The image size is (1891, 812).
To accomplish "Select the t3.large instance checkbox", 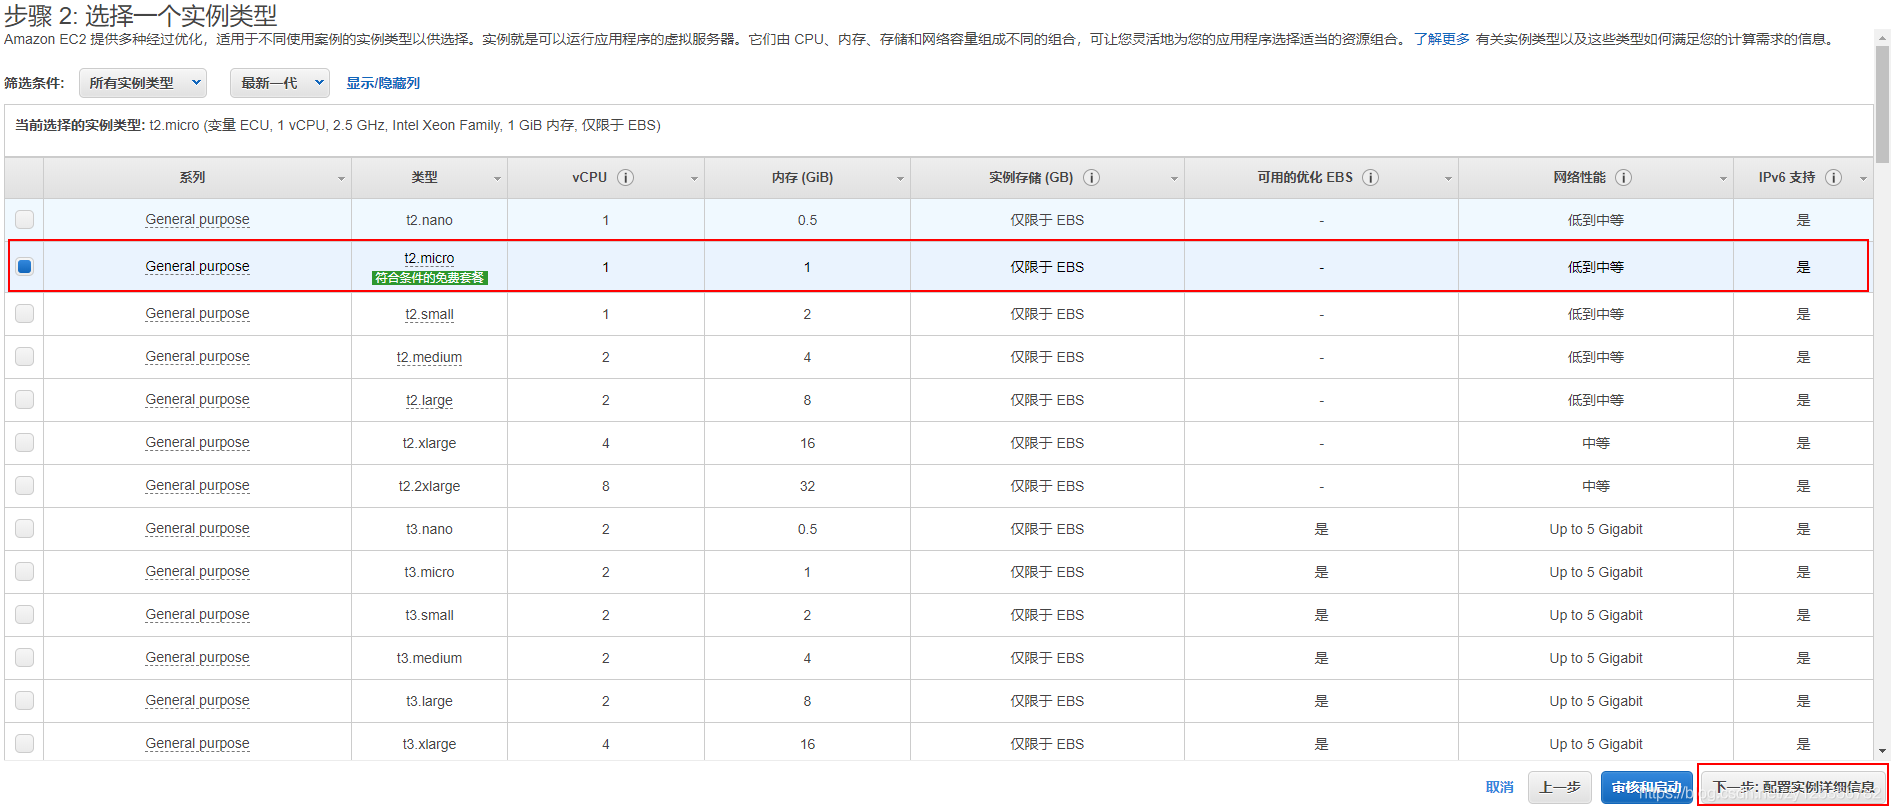I will [x=25, y=700].
